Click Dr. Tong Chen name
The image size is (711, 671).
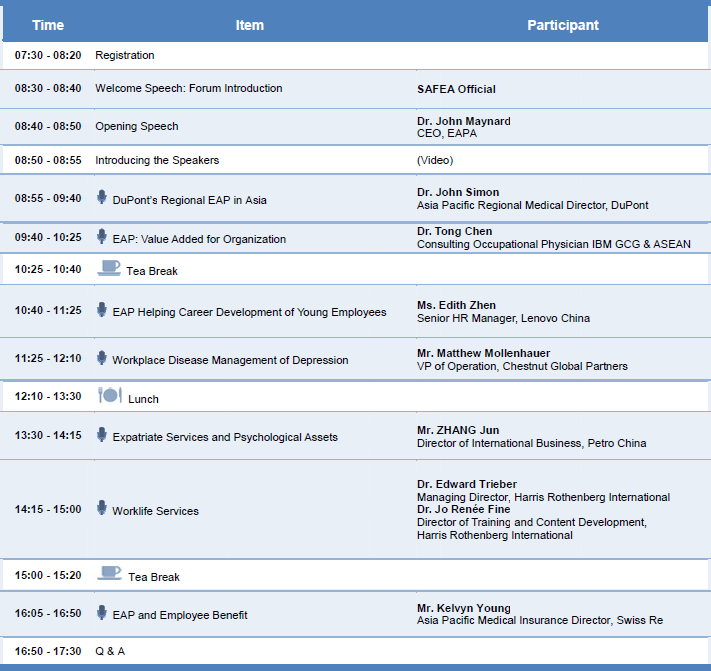(454, 231)
